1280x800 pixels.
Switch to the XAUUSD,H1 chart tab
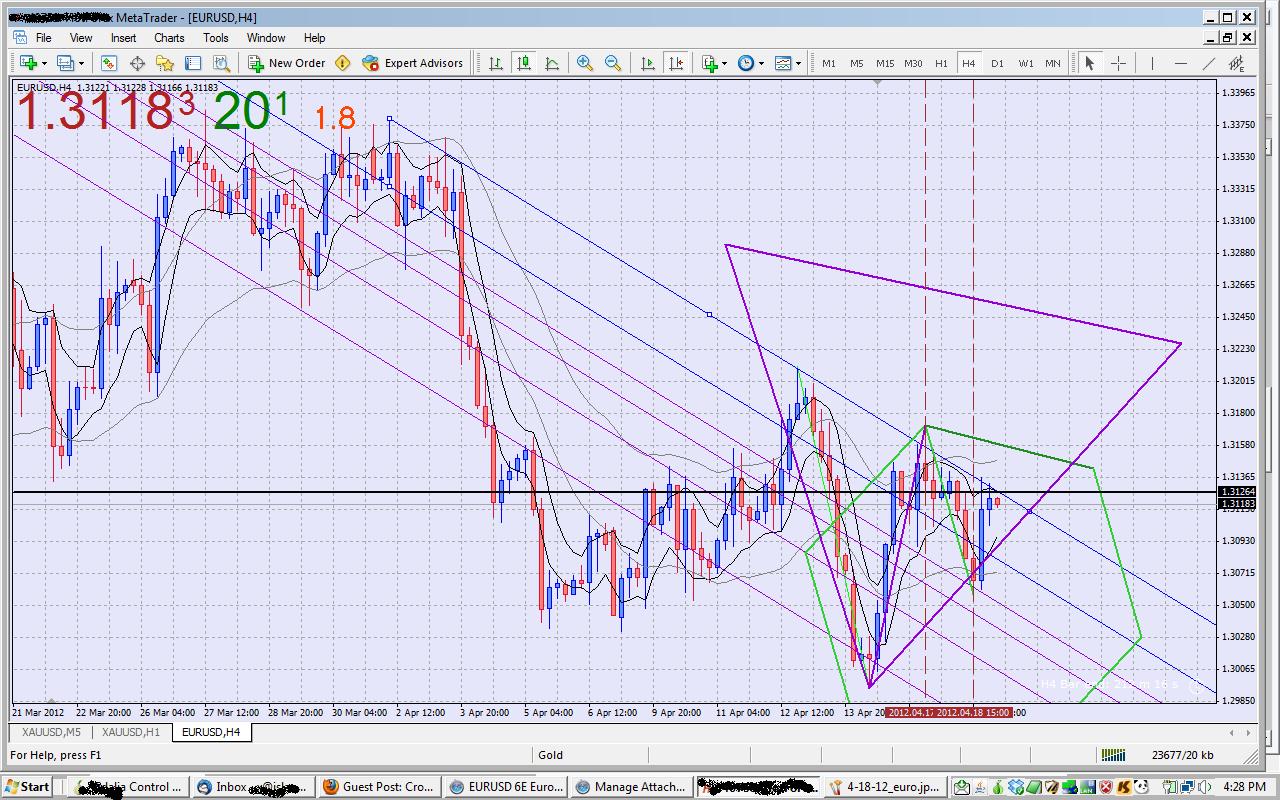coord(131,732)
